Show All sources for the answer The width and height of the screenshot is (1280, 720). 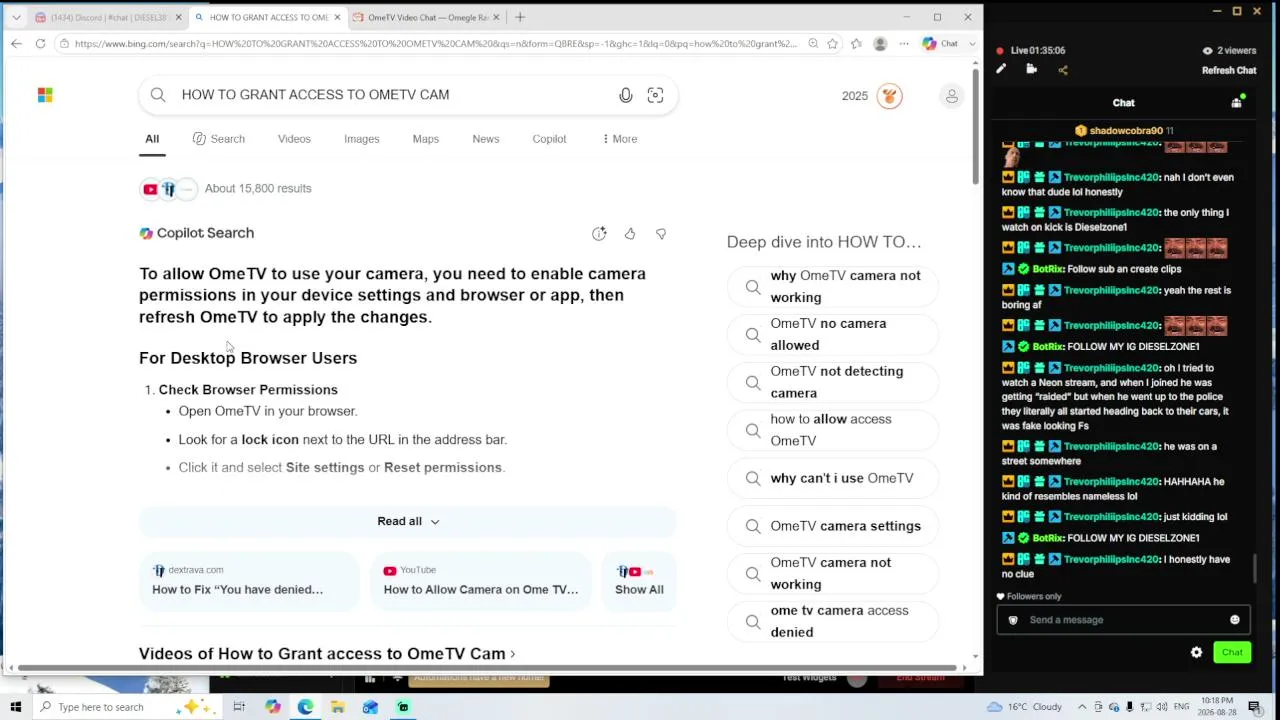[640, 580]
